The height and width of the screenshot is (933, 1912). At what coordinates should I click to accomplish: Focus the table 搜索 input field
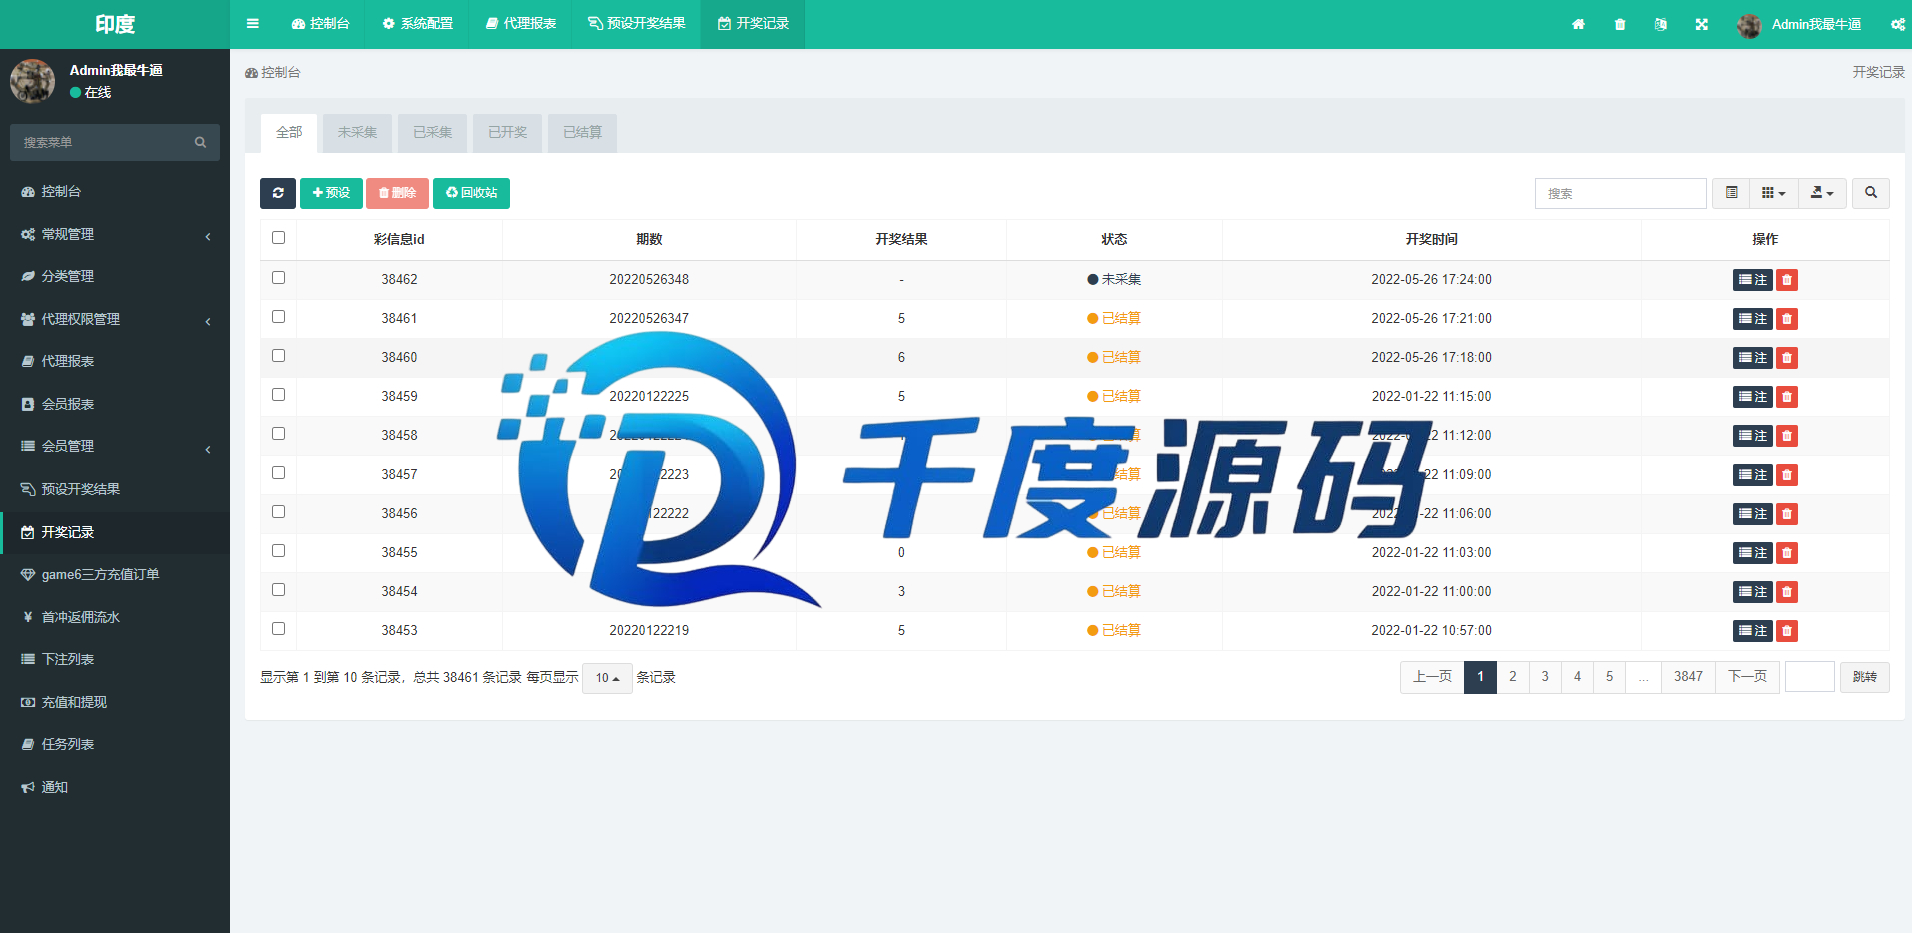coord(1620,193)
